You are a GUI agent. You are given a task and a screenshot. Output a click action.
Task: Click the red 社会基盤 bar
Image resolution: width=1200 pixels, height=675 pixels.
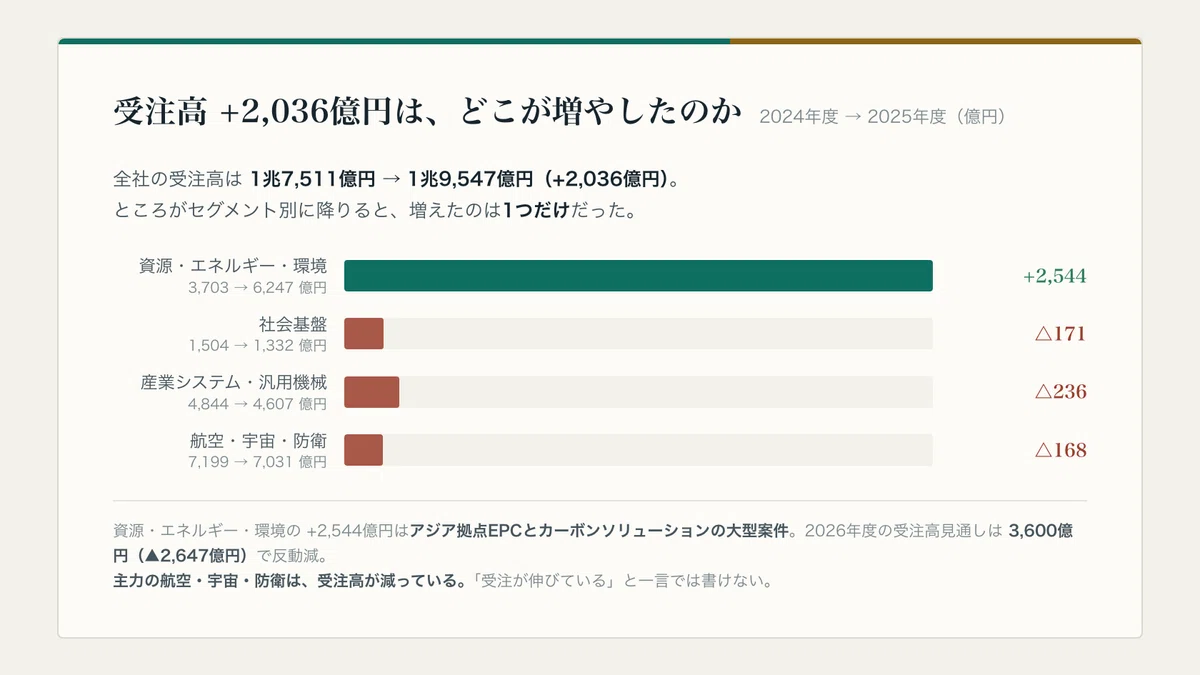(x=364, y=334)
